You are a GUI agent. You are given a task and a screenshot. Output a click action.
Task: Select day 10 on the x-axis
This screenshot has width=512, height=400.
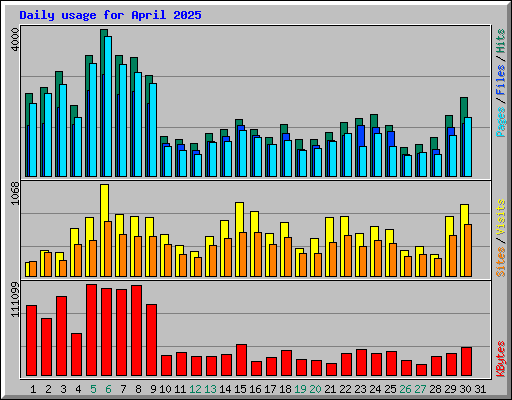[165, 389]
